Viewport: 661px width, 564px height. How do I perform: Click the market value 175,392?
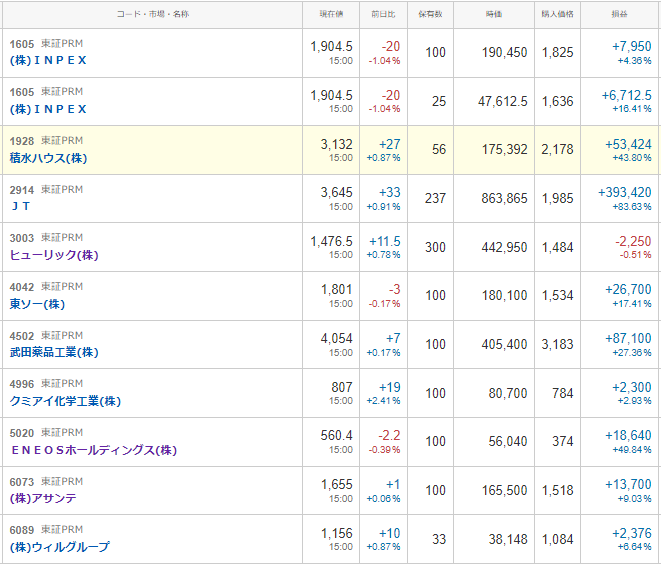(505, 150)
